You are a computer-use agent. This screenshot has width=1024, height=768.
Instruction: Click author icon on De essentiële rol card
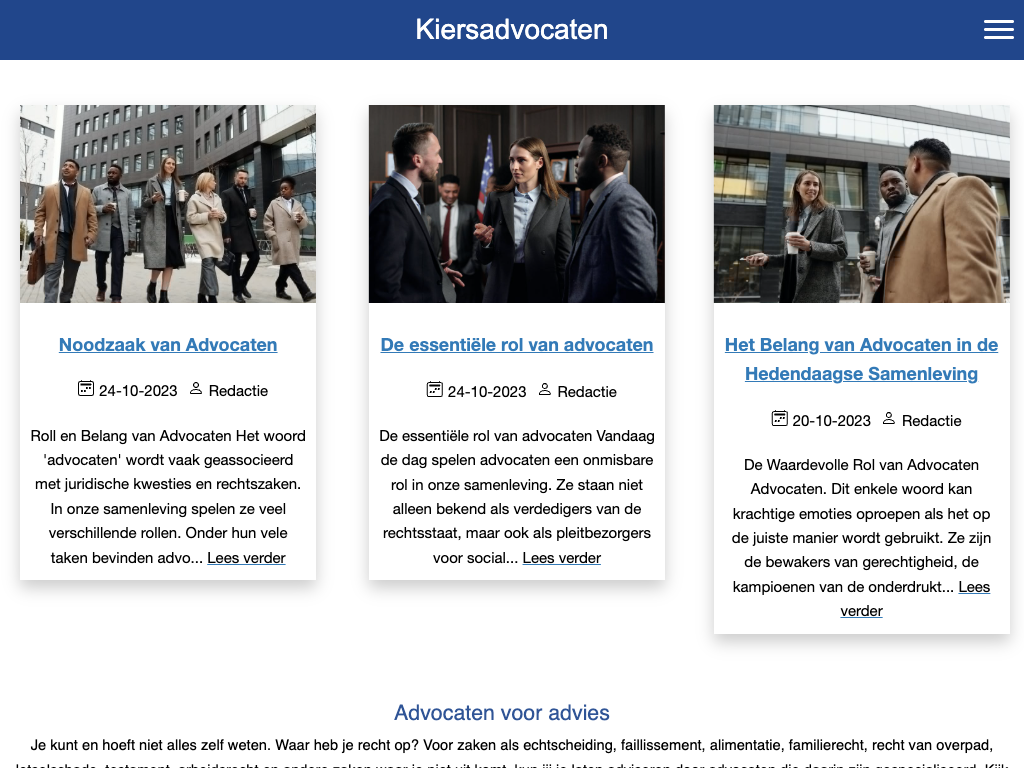point(545,390)
